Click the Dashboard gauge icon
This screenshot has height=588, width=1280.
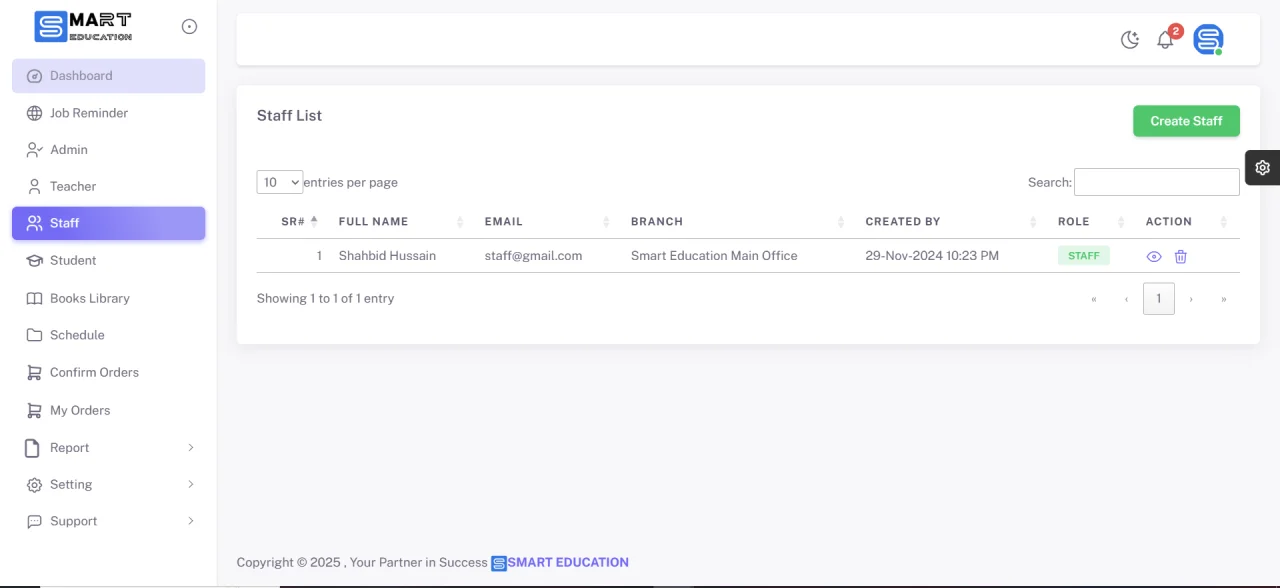[x=34, y=76]
